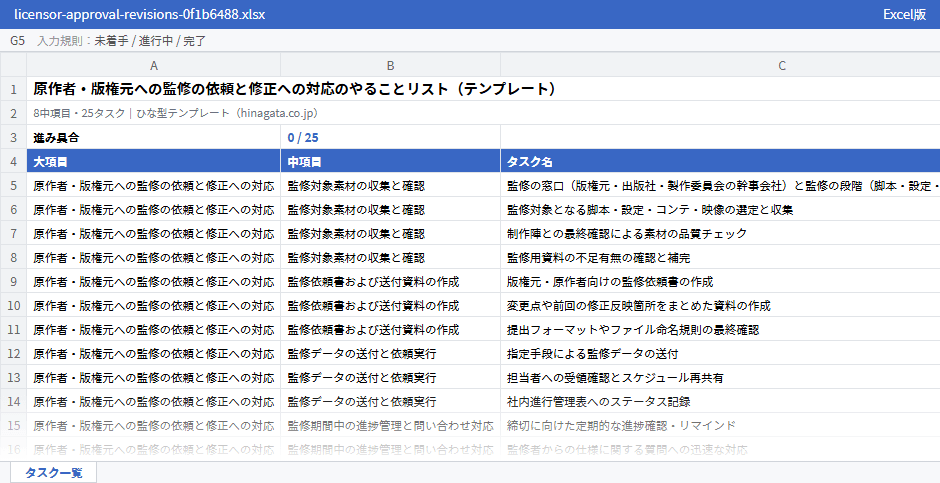Click the タスク名 header cell

[x=721, y=162]
